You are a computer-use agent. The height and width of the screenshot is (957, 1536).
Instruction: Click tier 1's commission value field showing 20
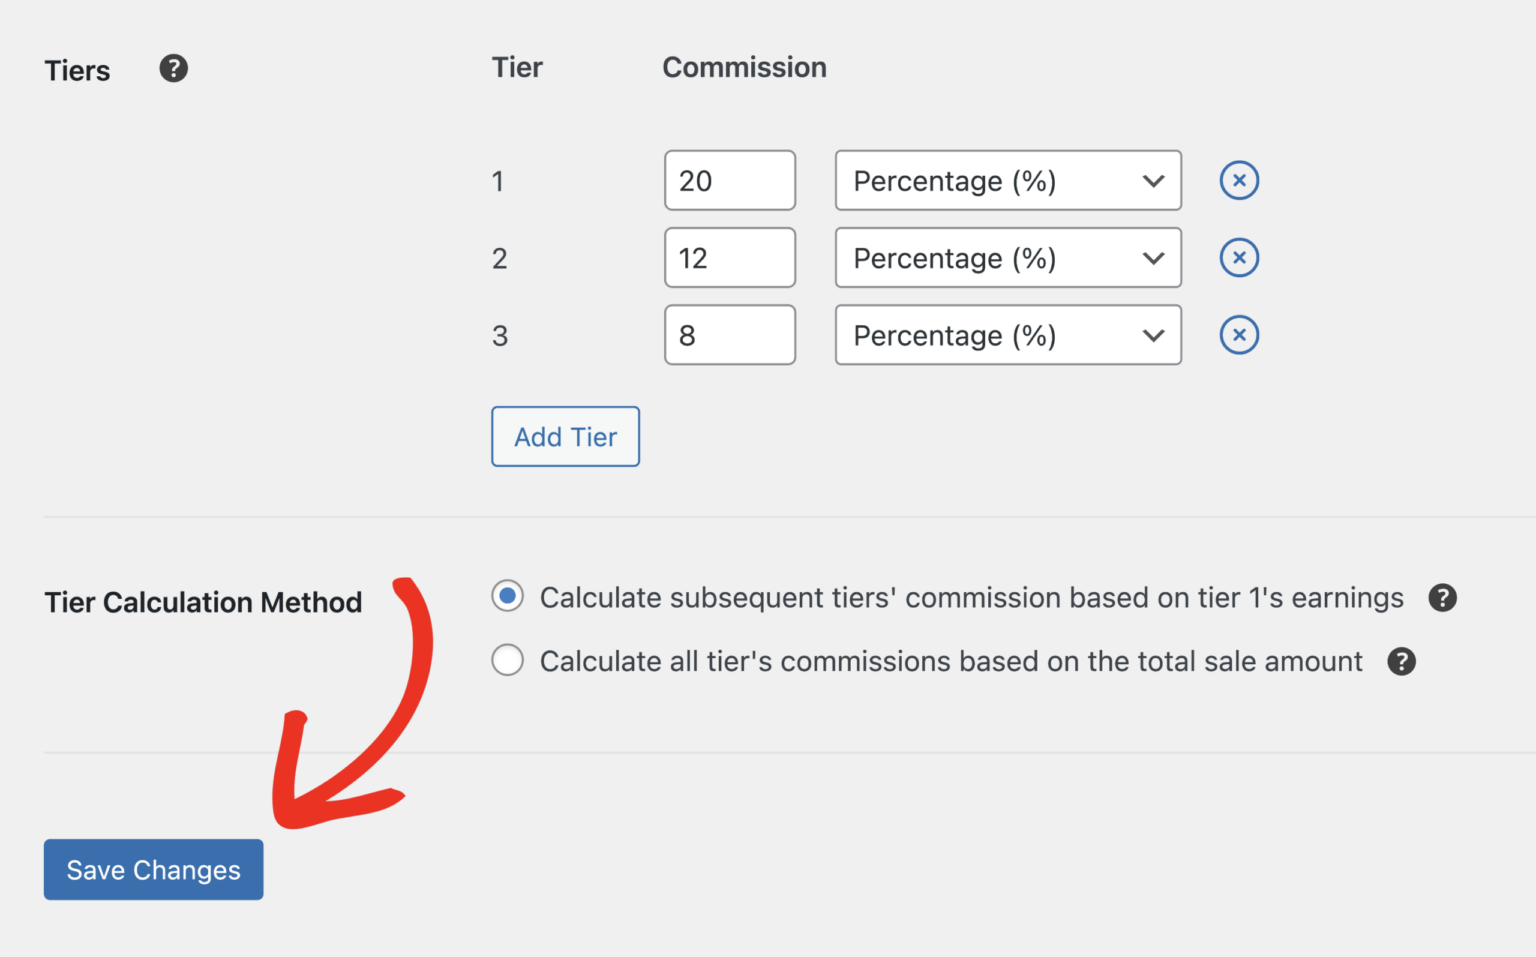click(730, 180)
